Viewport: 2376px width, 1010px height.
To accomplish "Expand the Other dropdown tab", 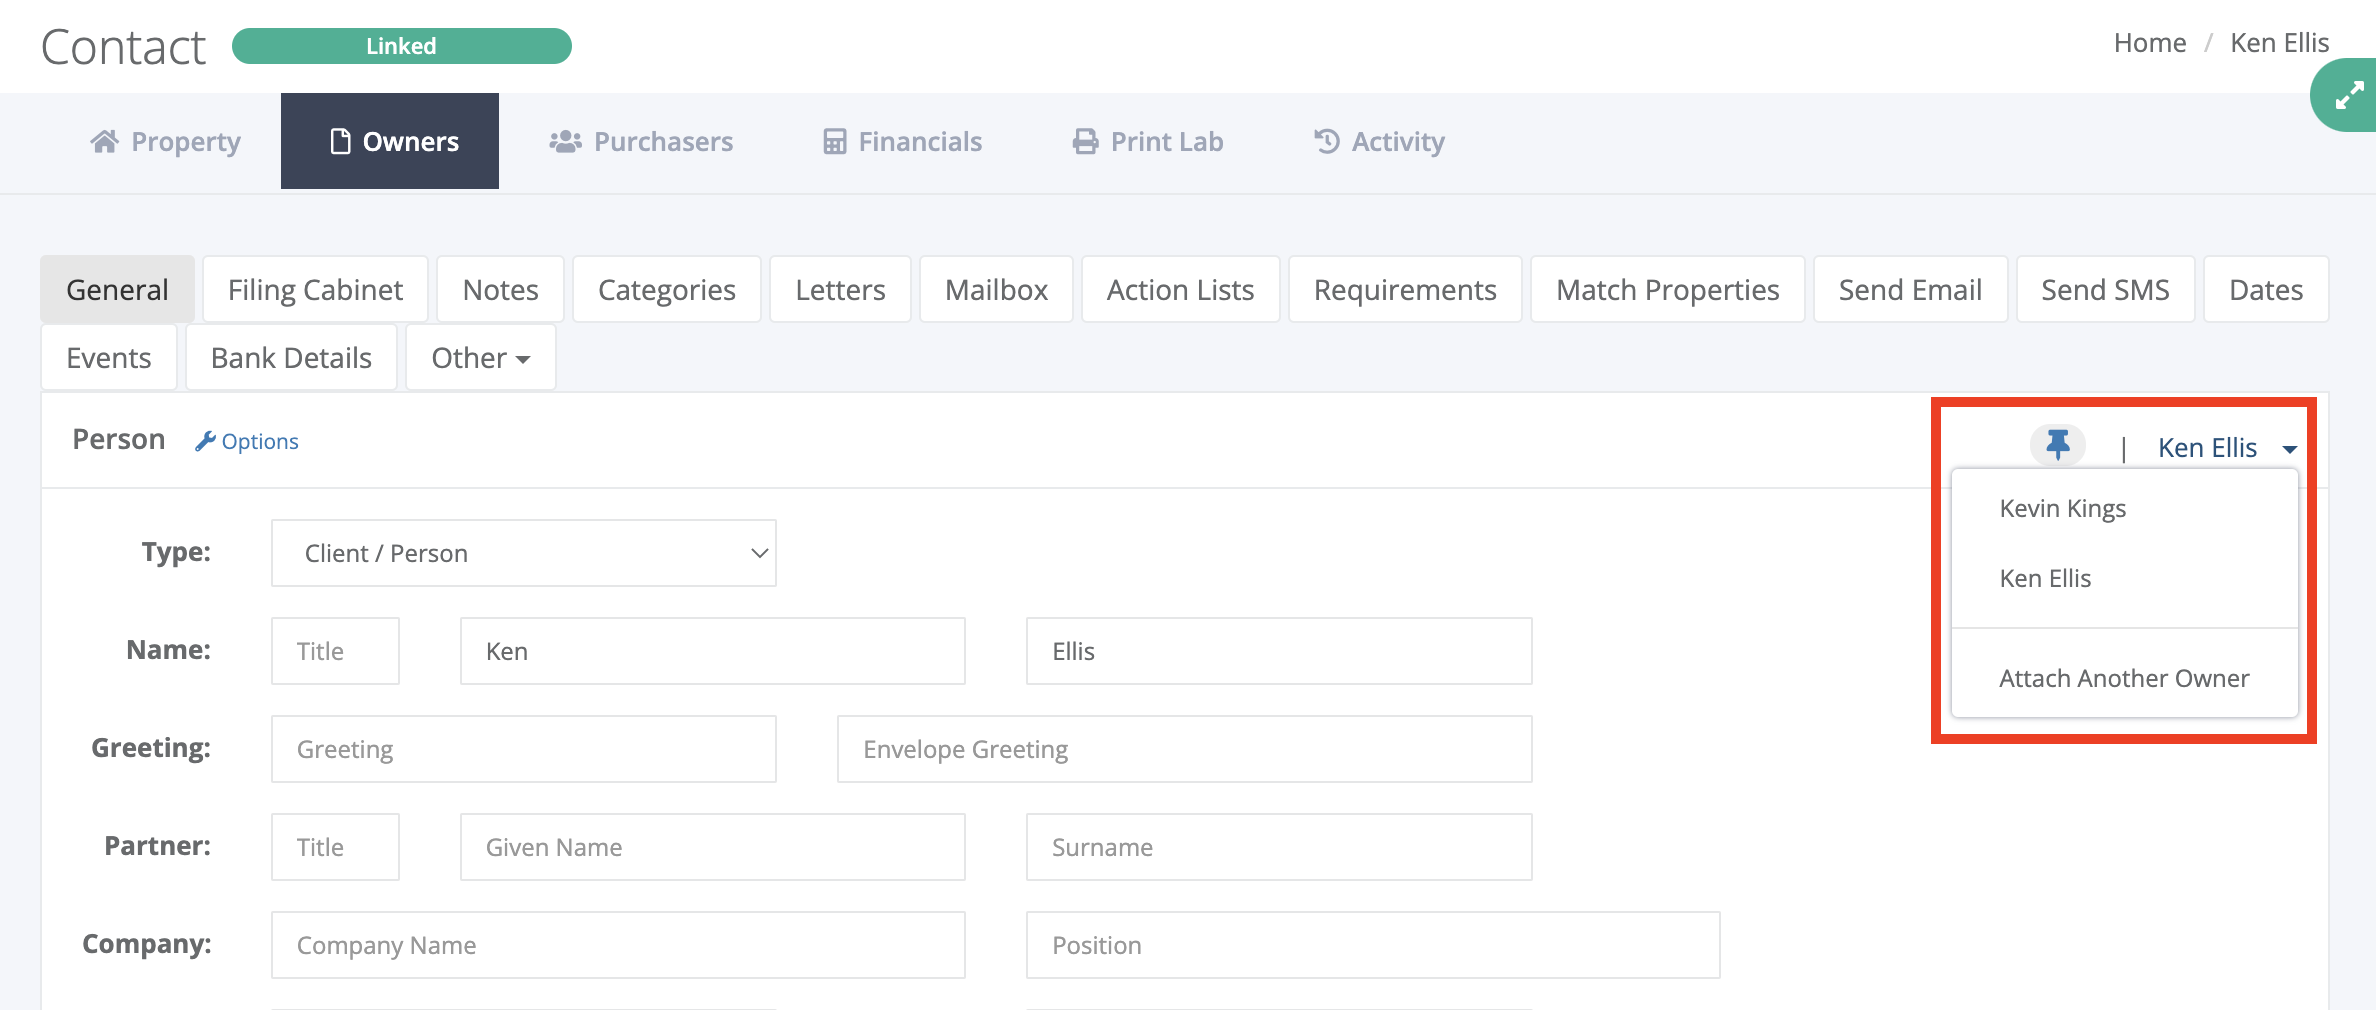I will coord(480,358).
